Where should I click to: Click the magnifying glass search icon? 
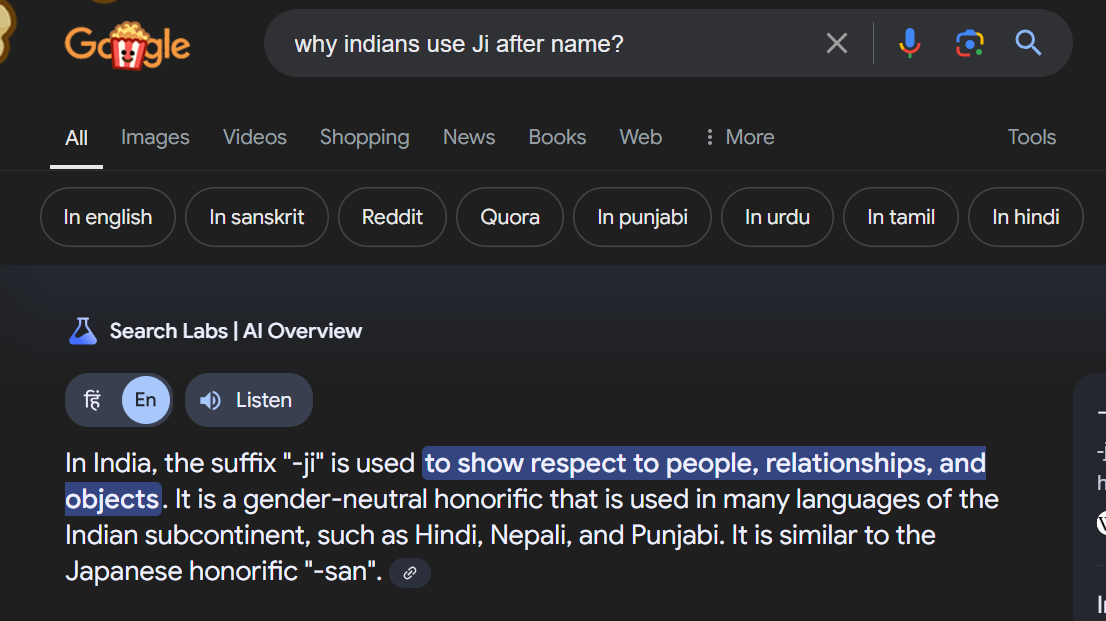click(x=1028, y=43)
